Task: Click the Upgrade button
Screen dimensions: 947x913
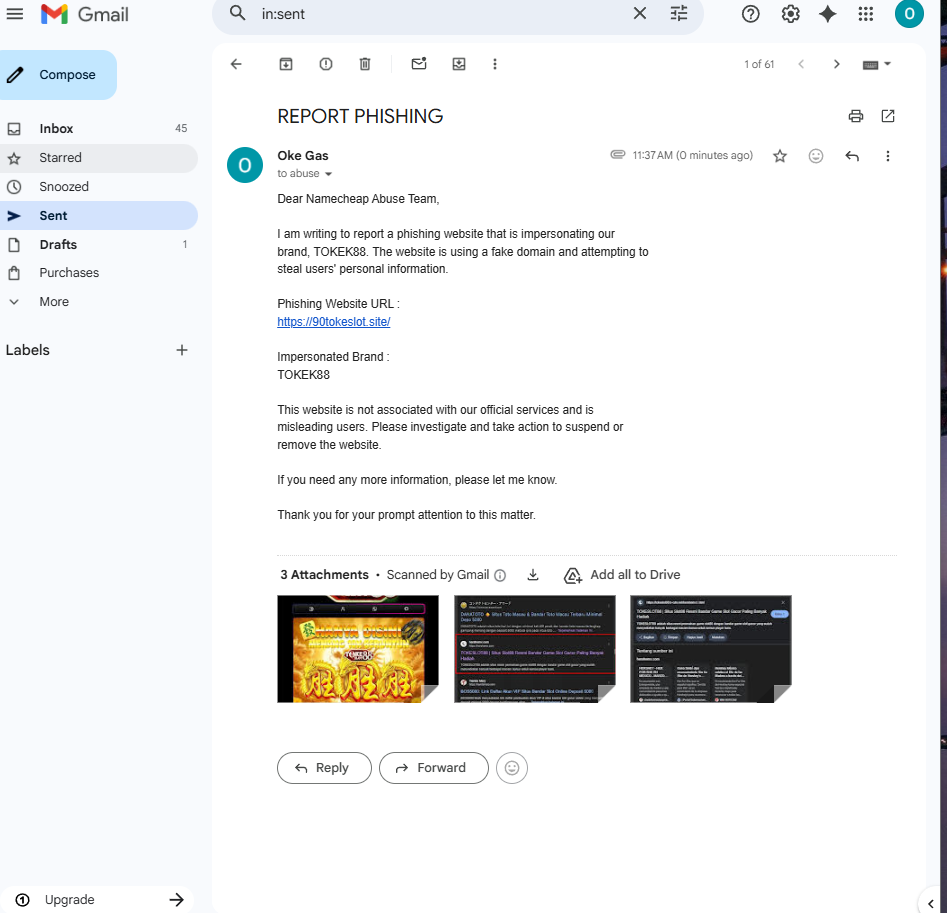Action: [x=98, y=900]
